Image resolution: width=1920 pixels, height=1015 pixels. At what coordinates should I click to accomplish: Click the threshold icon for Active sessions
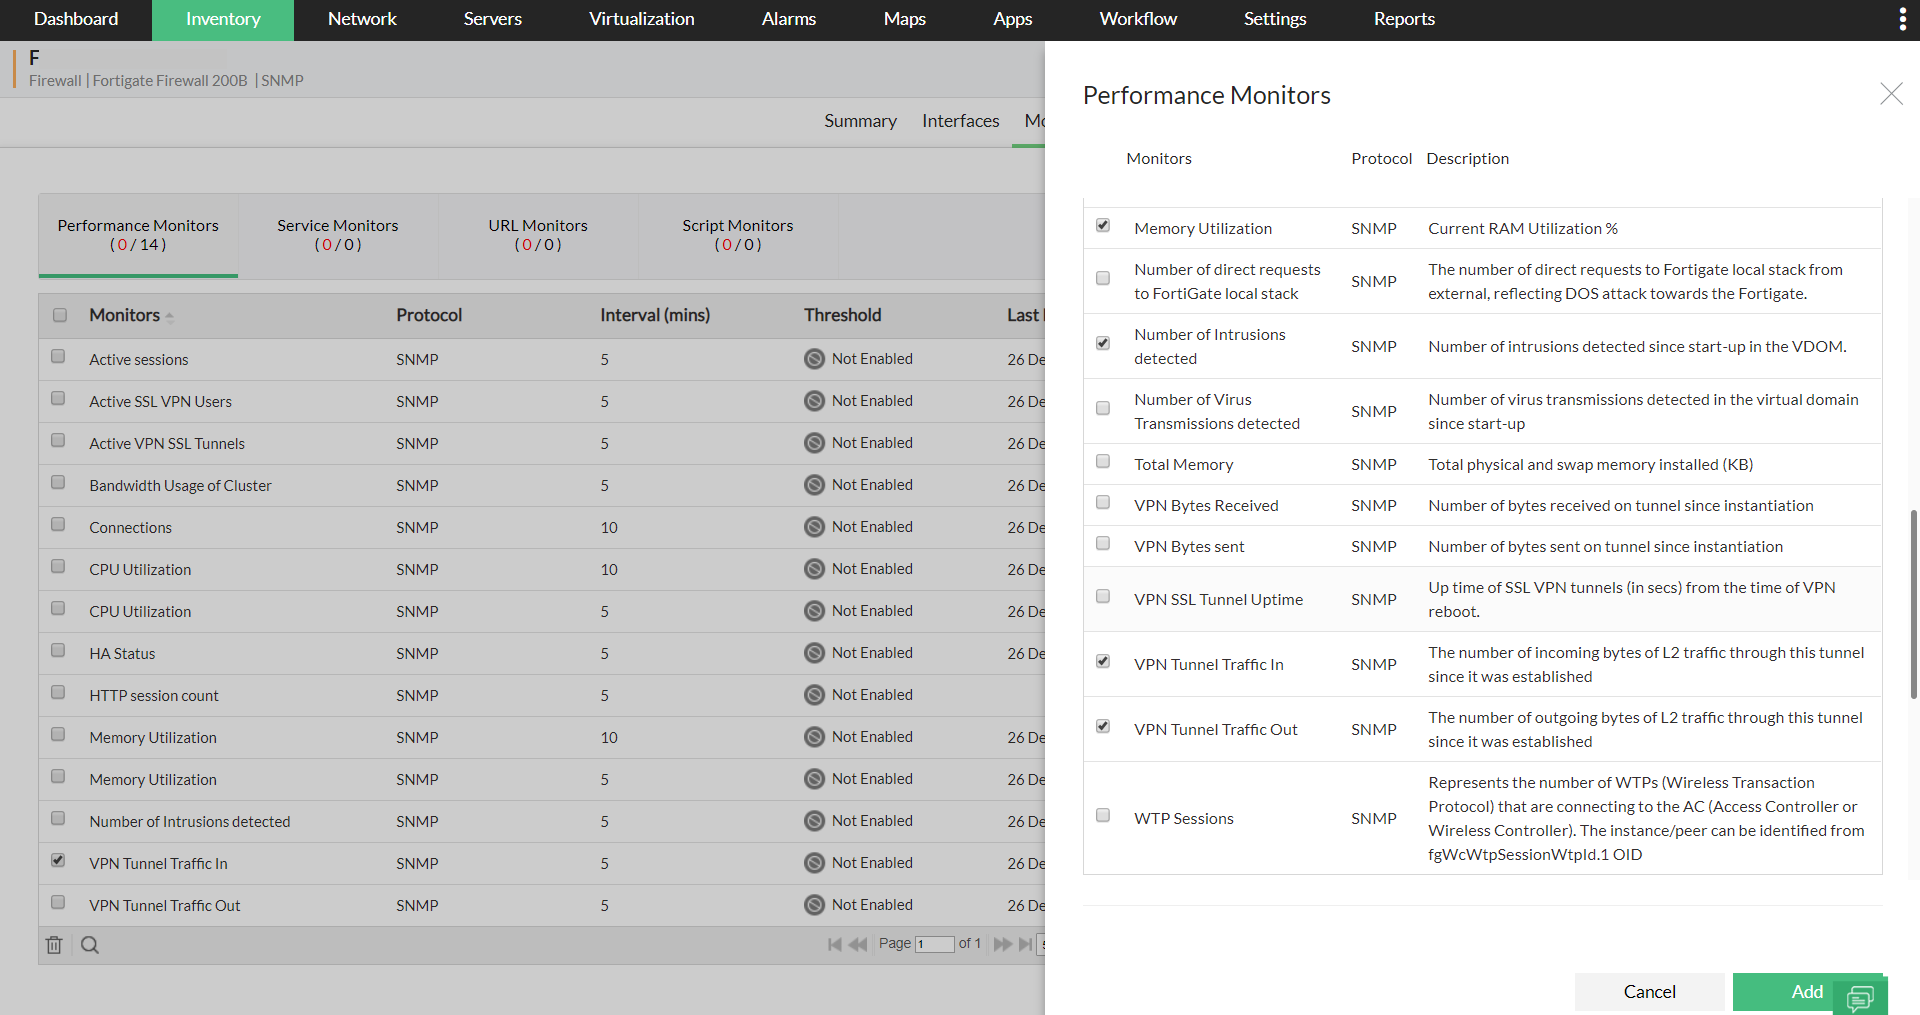tap(815, 359)
